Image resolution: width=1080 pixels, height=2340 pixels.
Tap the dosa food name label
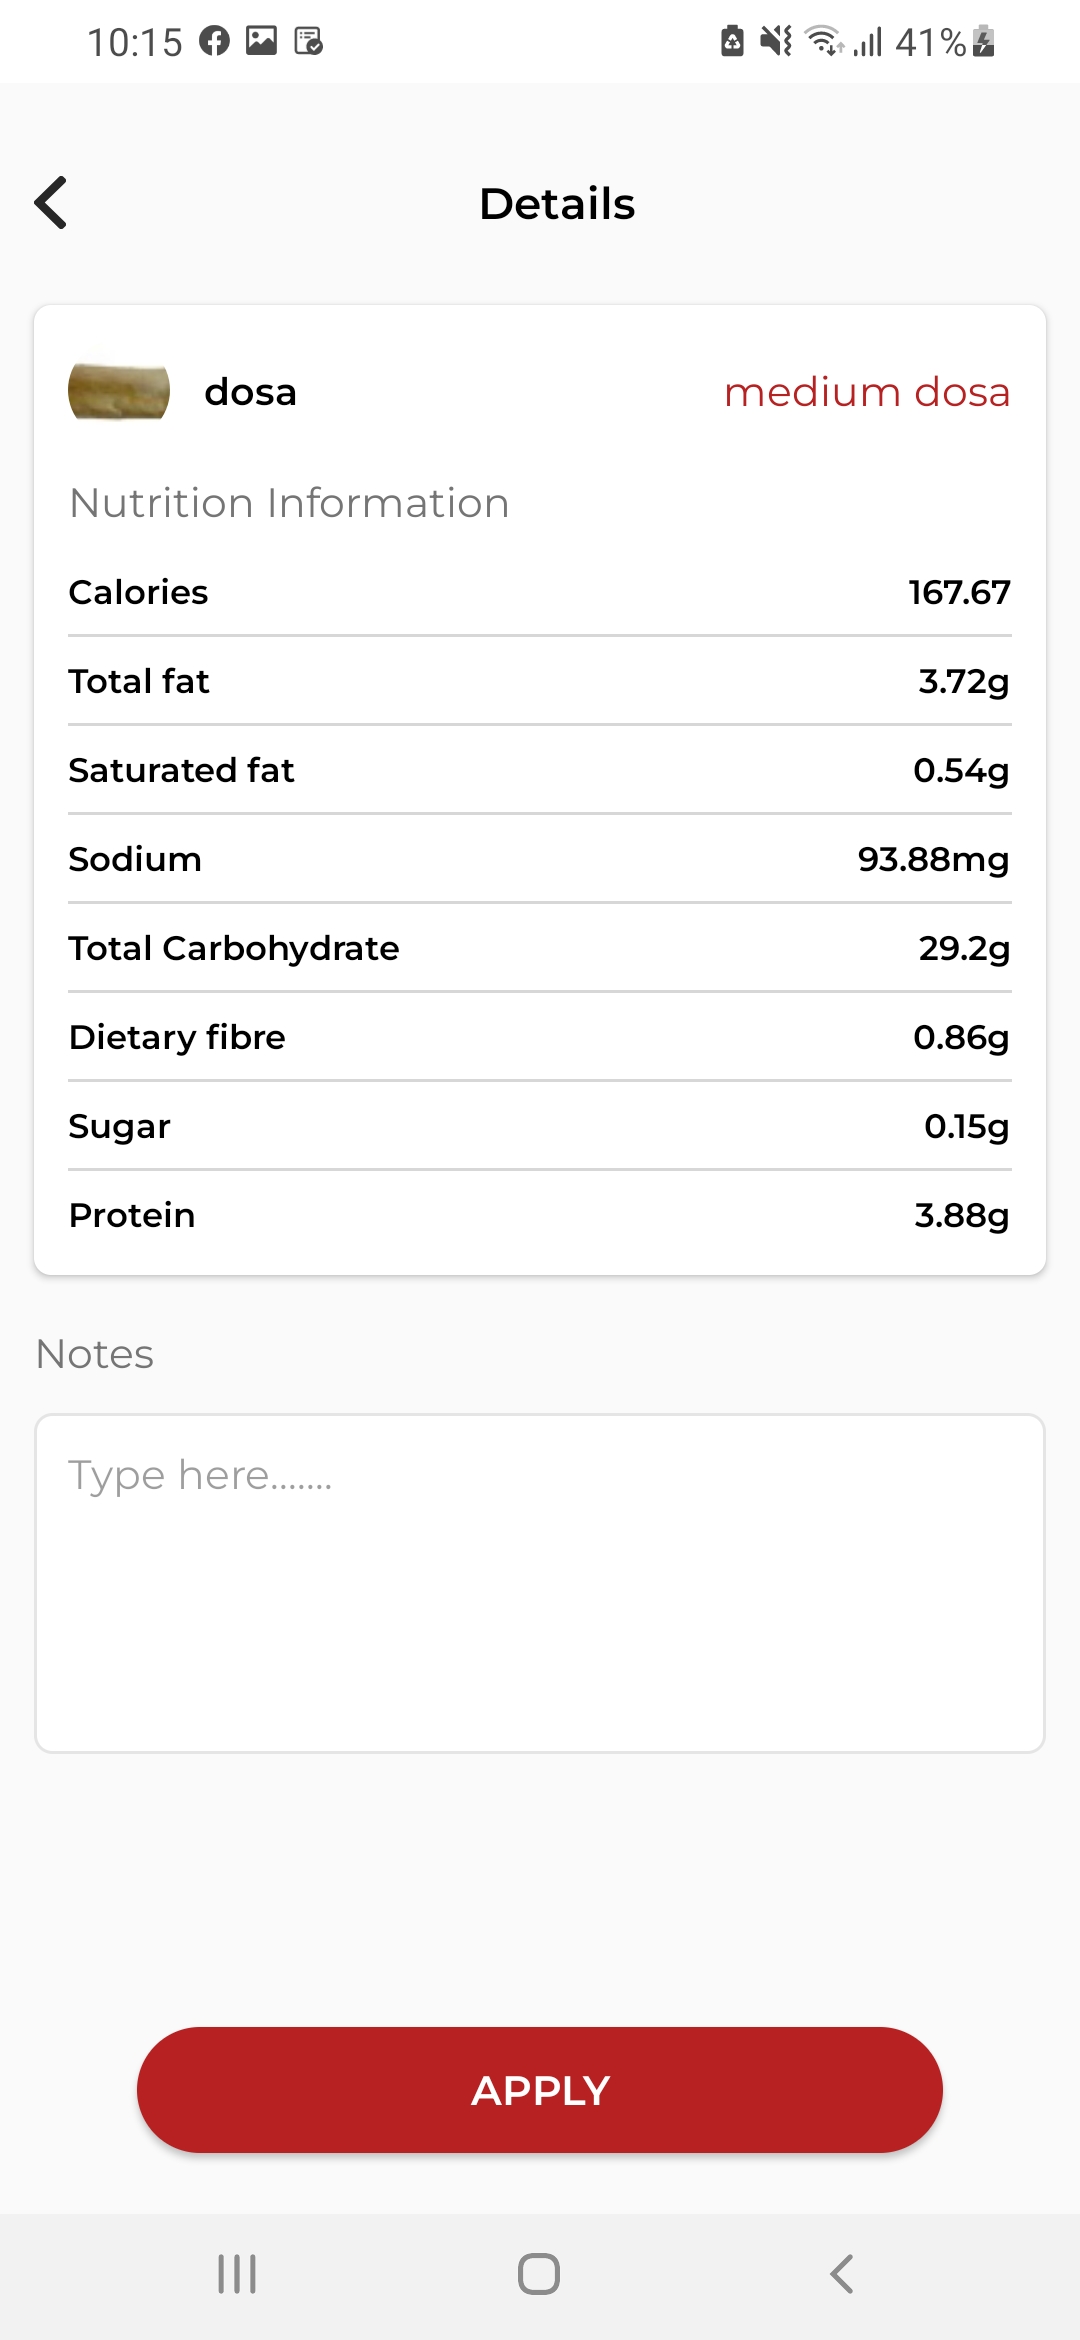click(250, 392)
